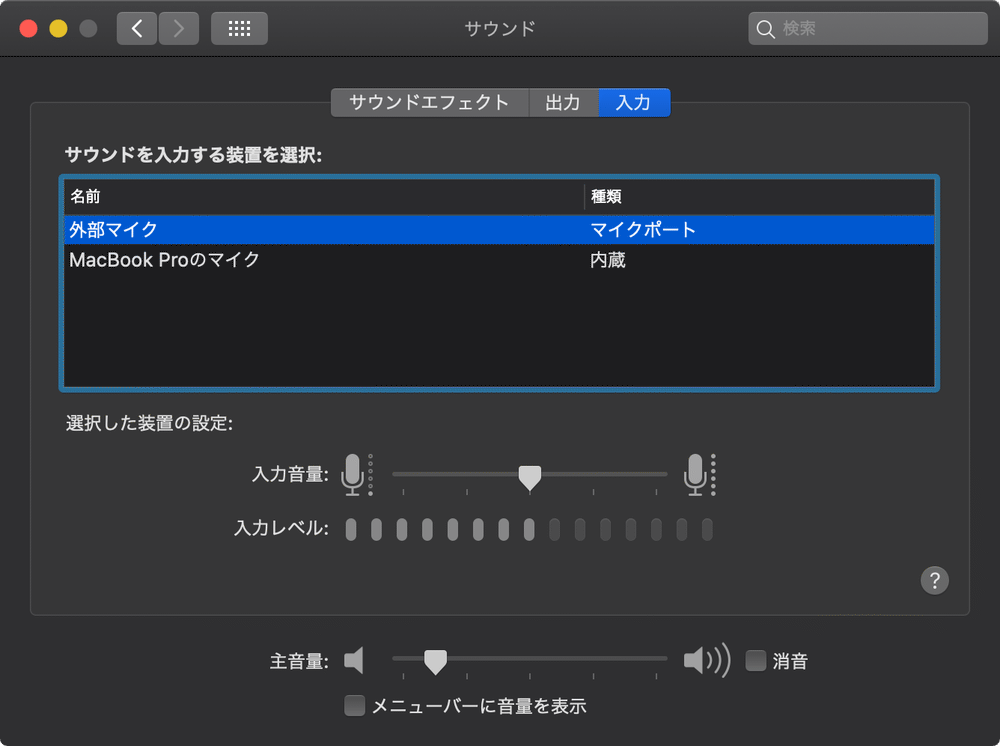1000x746 pixels.
Task: Check メニューバーに音量を表示 option
Action: tap(354, 705)
